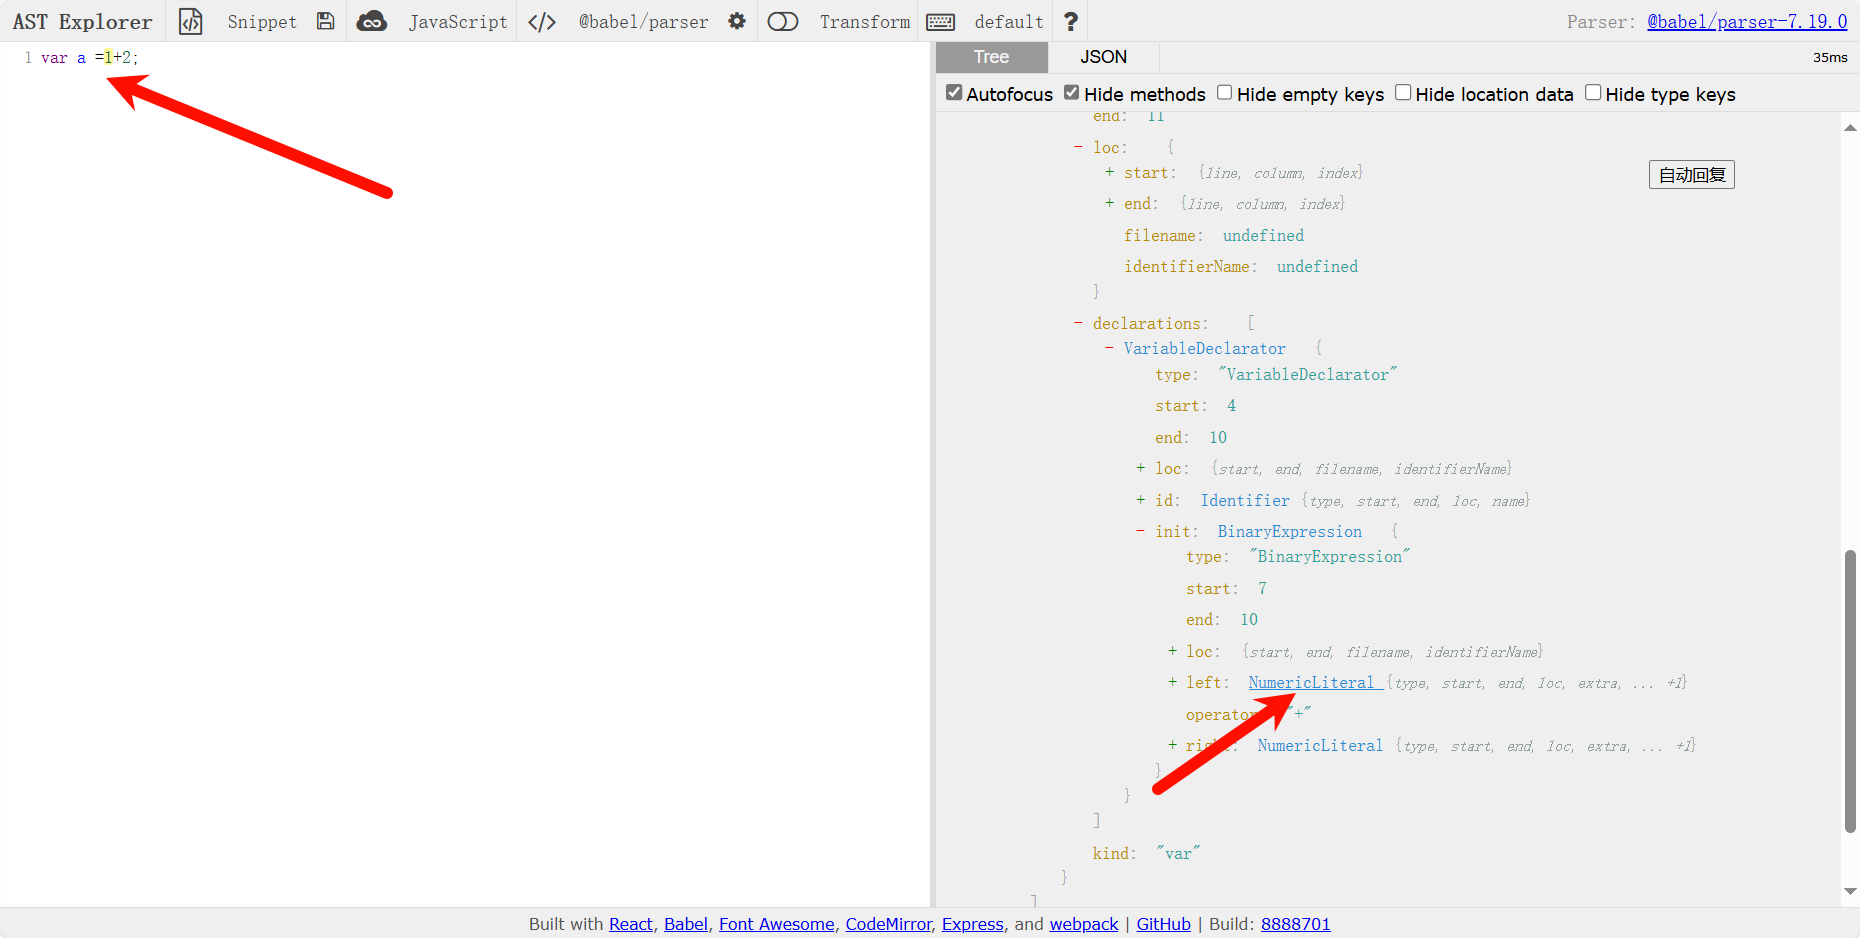Screen dimensions: 1860x938
Task: Expand the id Identifier node
Action: tap(1140, 500)
